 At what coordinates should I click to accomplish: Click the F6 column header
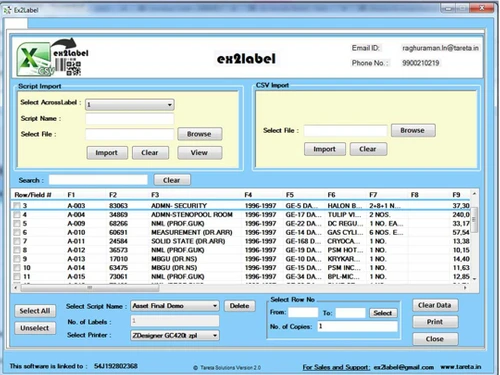[331, 195]
